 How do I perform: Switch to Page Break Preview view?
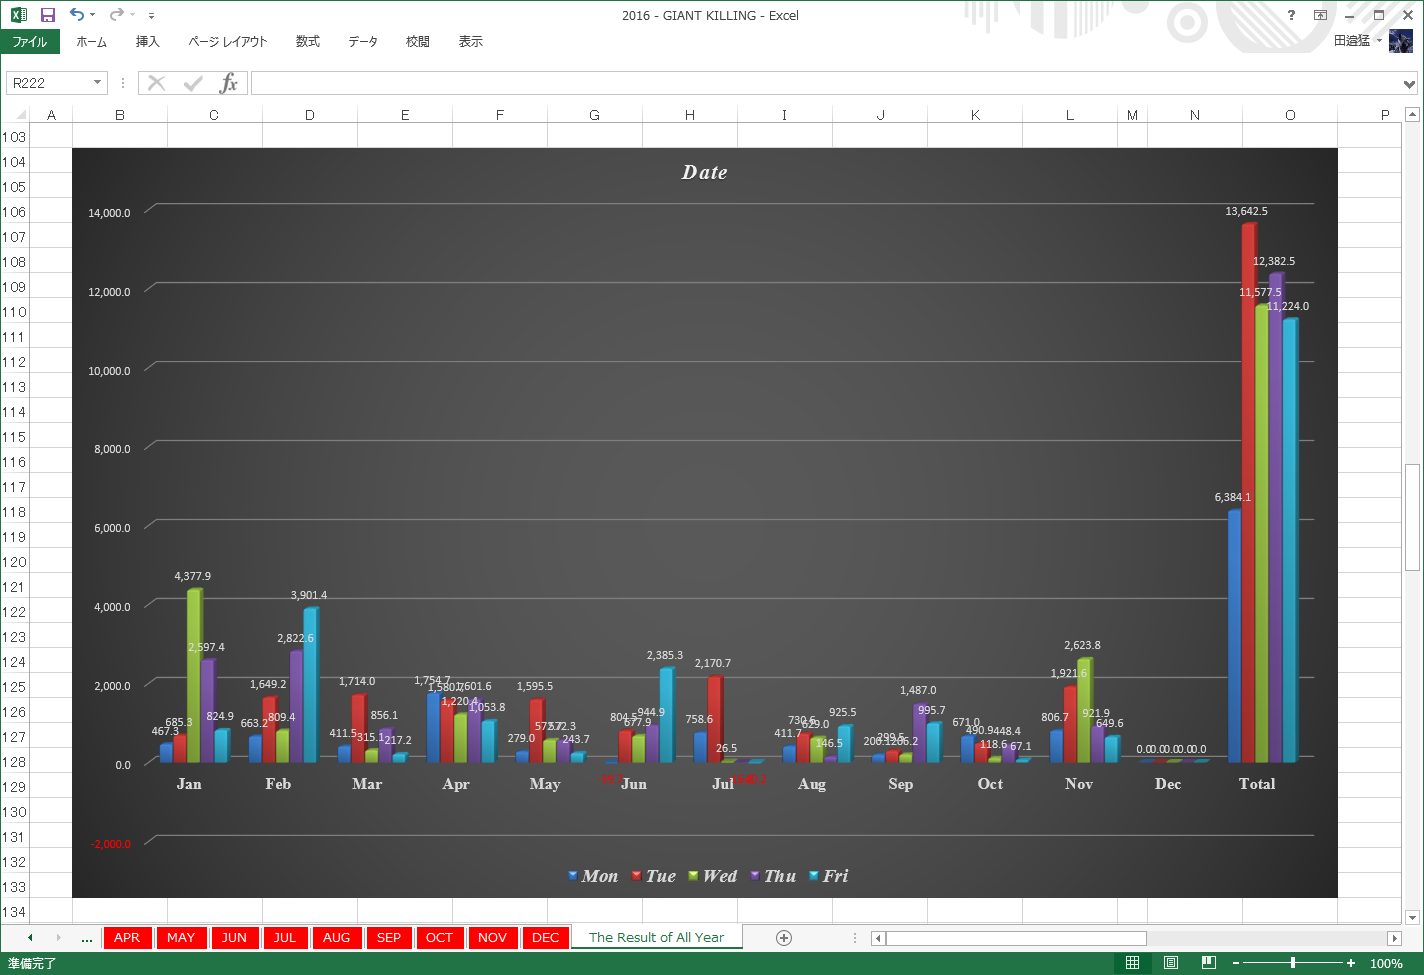pos(1208,963)
